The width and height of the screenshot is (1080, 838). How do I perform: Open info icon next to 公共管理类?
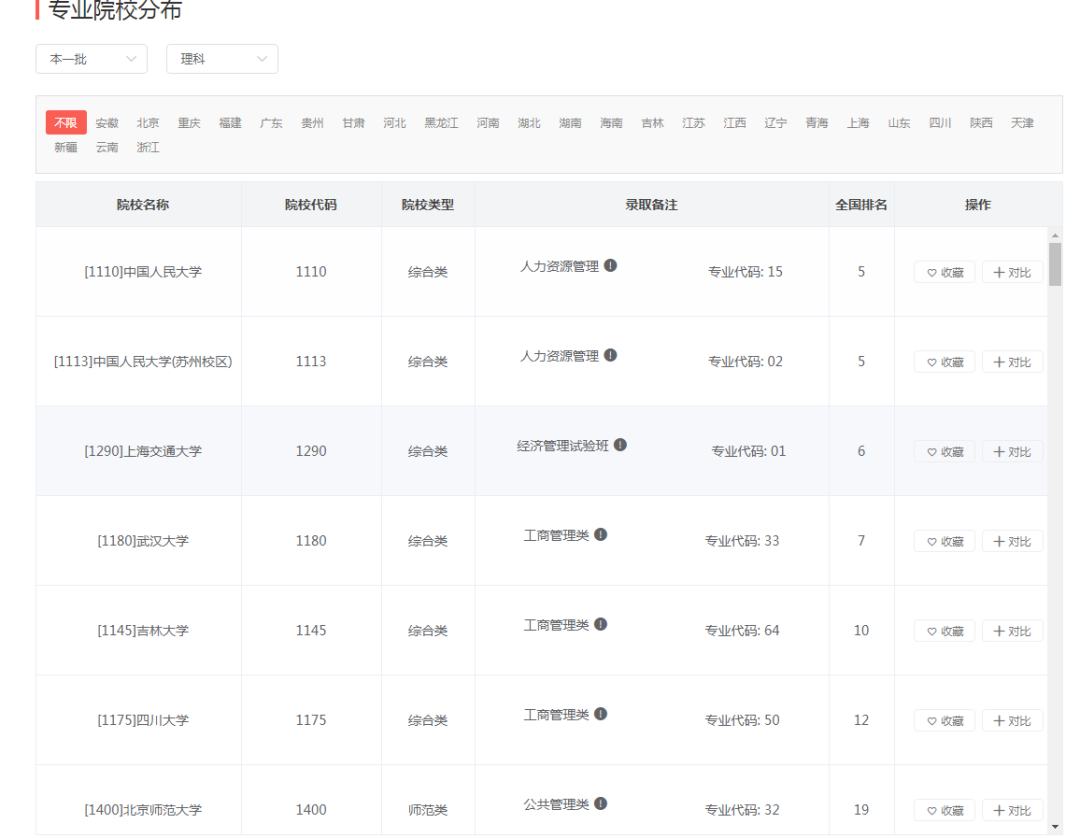click(601, 804)
